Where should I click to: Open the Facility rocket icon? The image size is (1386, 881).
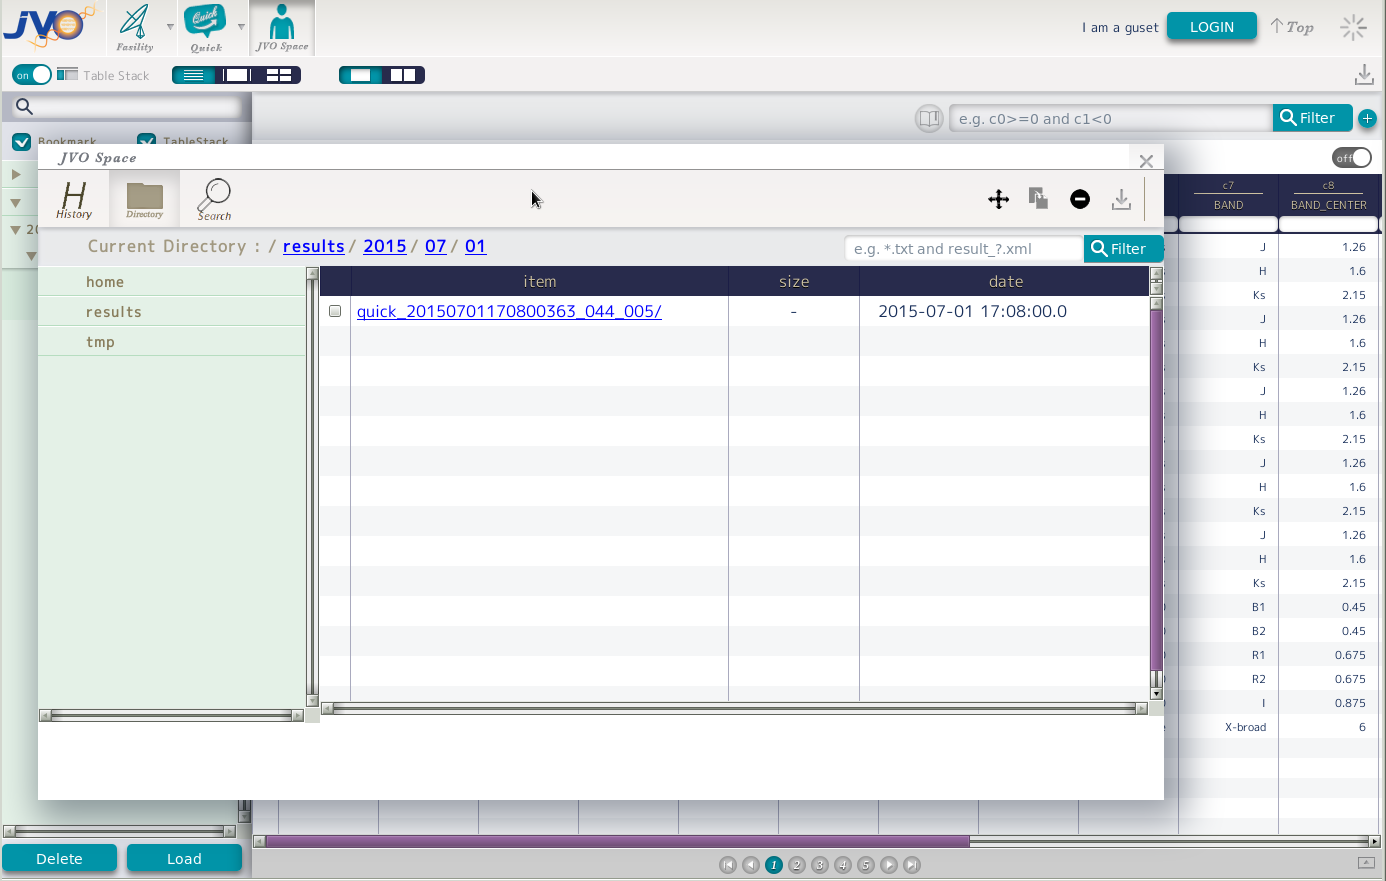(x=134, y=27)
